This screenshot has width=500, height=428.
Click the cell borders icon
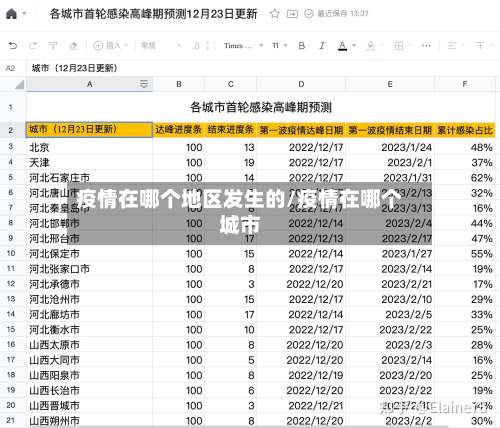399,46
